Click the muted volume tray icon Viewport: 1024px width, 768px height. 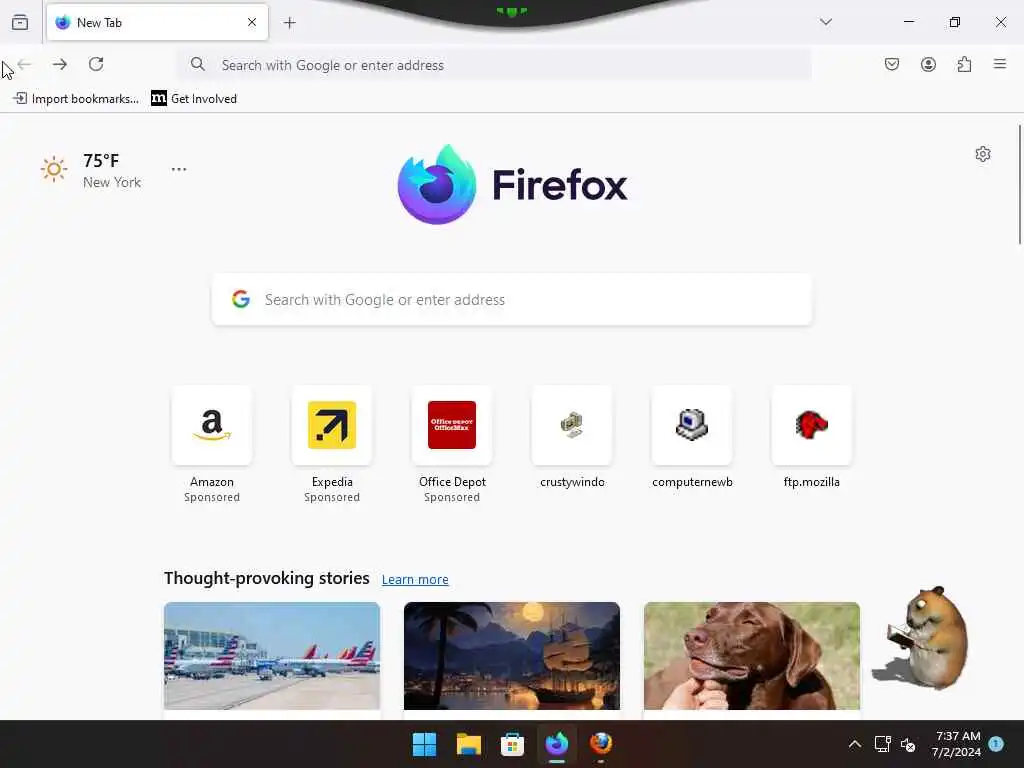pos(908,744)
